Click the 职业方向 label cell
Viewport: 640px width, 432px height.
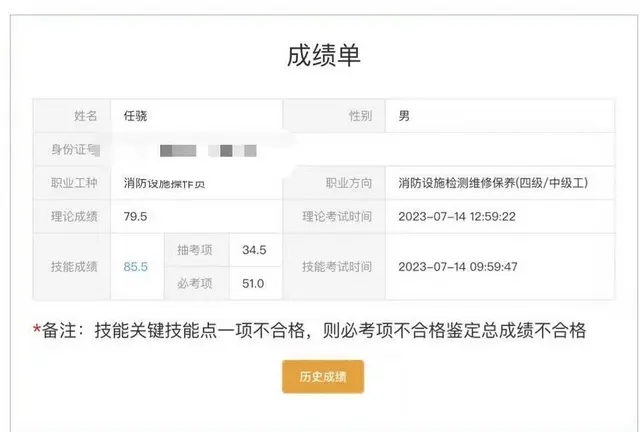[x=334, y=183]
